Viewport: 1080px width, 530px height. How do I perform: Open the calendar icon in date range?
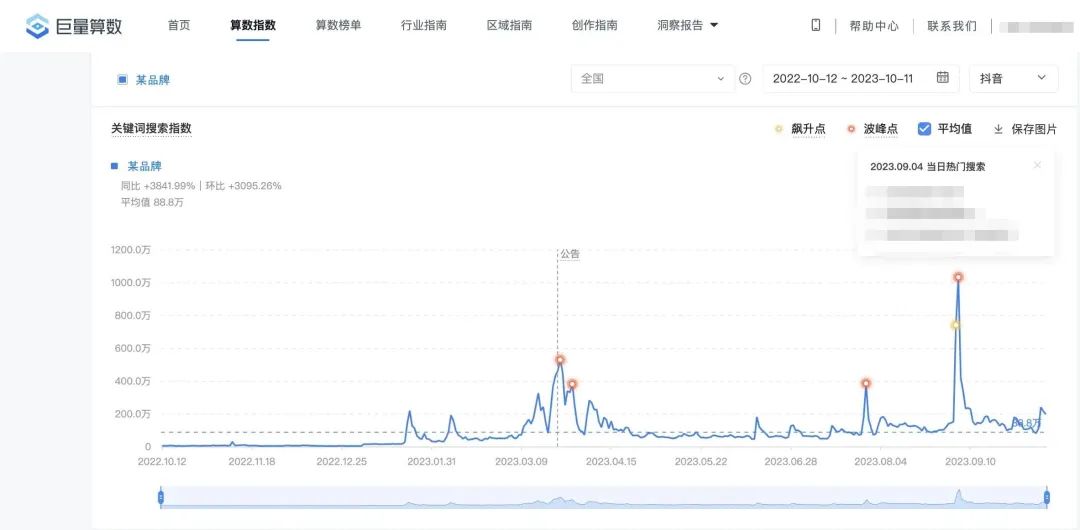click(x=942, y=77)
